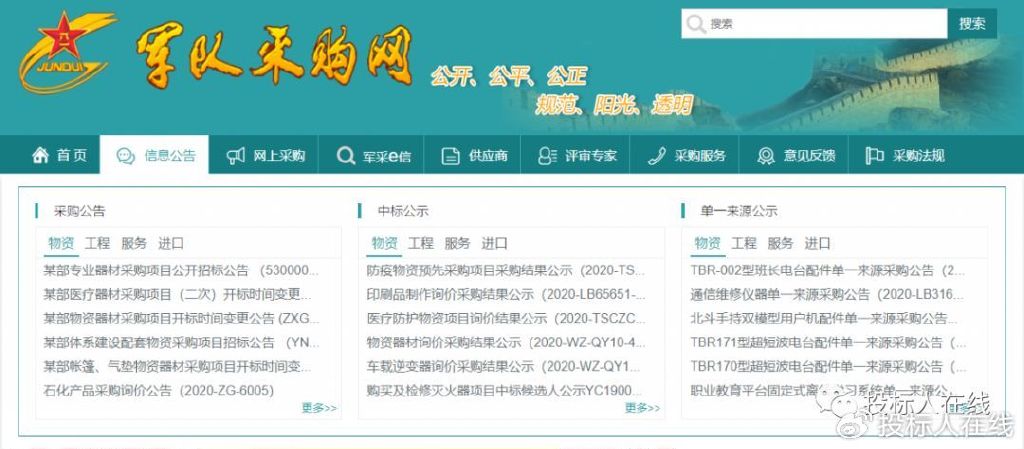1024x449 pixels.
Task: Open 车载逆变器询价采购结果公示 link
Action: [504, 367]
